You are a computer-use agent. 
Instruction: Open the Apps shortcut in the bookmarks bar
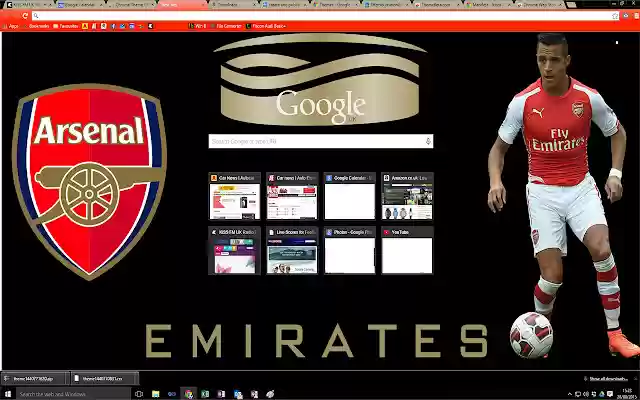coord(10,26)
